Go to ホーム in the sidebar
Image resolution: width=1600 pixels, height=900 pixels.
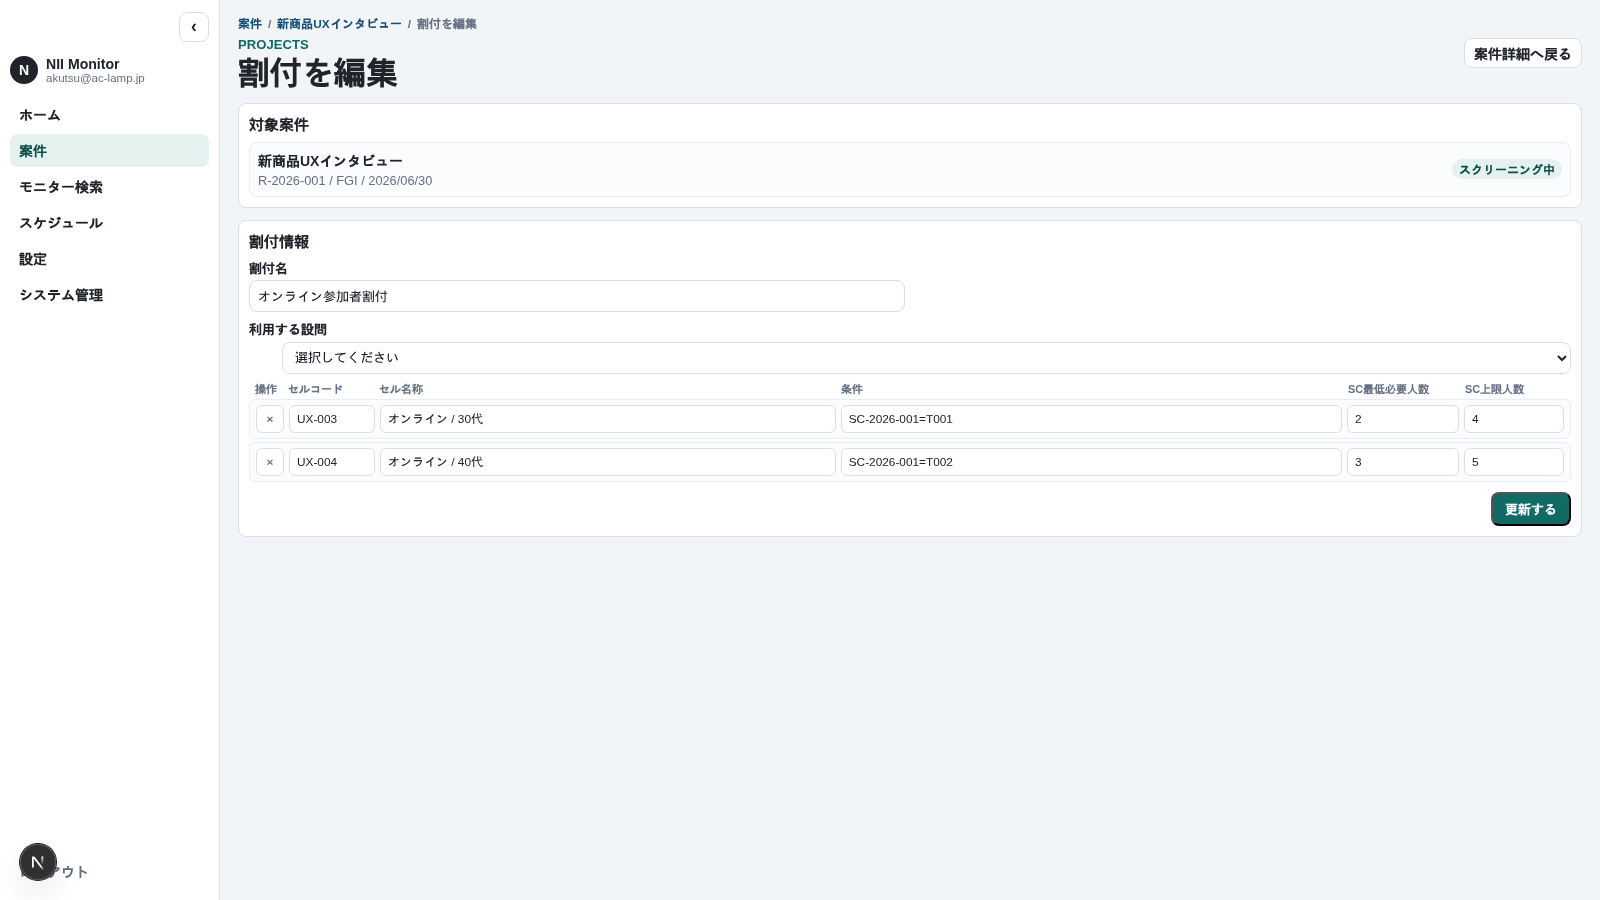(109, 115)
